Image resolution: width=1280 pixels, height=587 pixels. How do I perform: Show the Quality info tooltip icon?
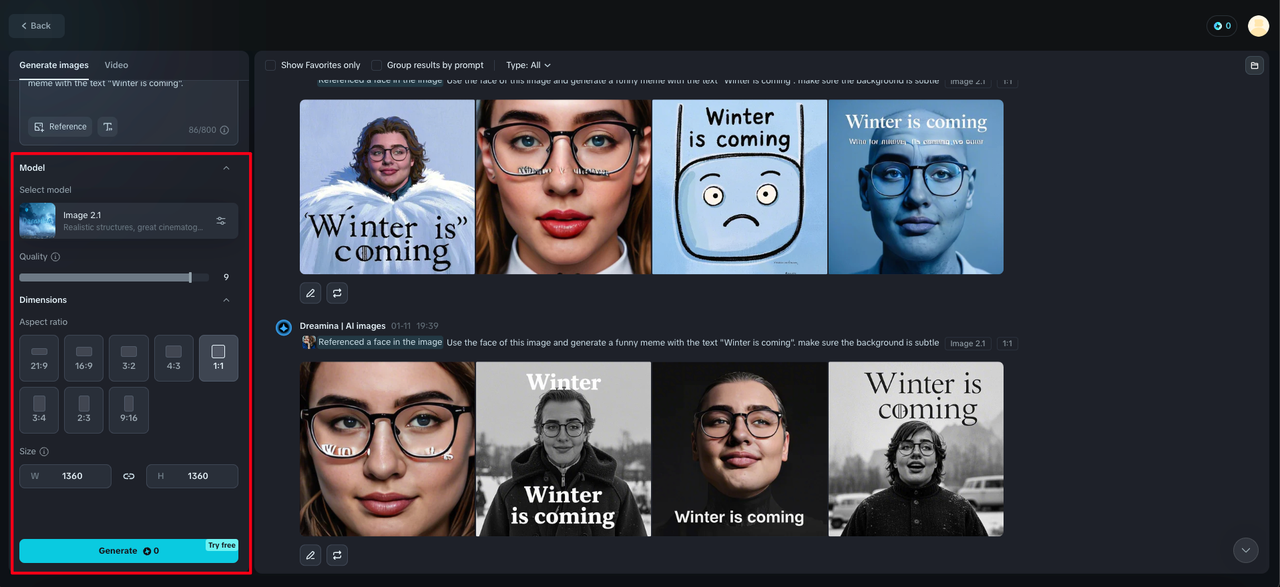pyautogui.click(x=55, y=257)
